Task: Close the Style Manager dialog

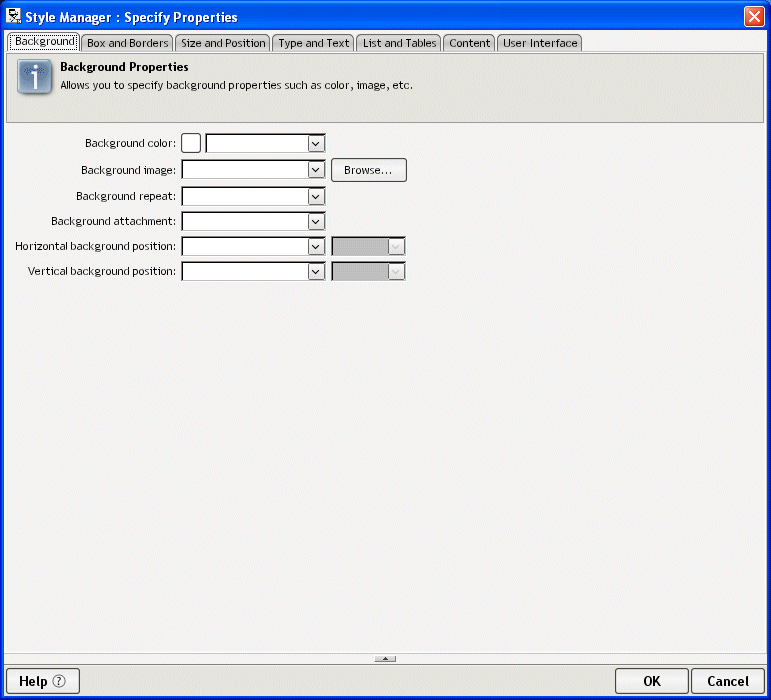Action: [x=754, y=17]
